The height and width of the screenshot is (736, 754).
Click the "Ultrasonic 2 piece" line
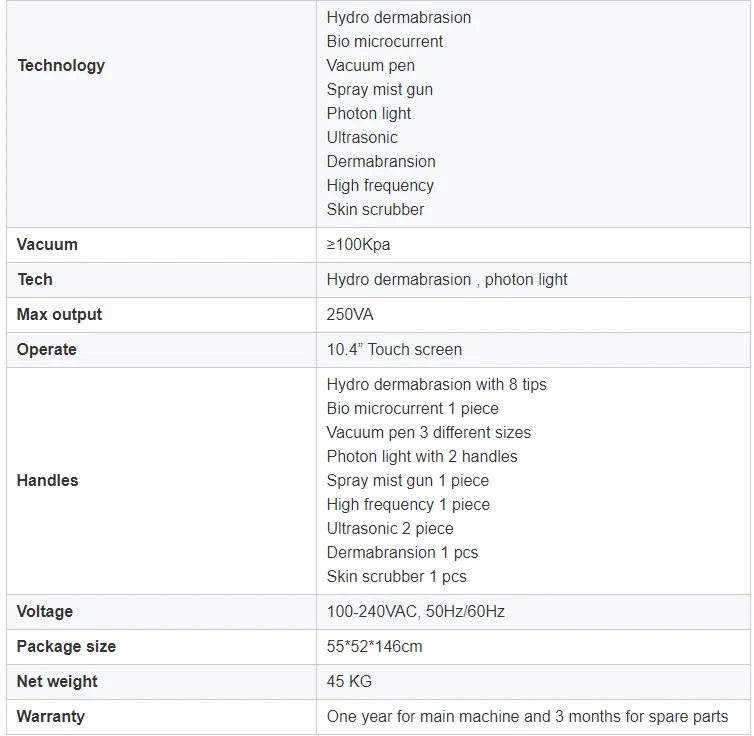coord(390,529)
